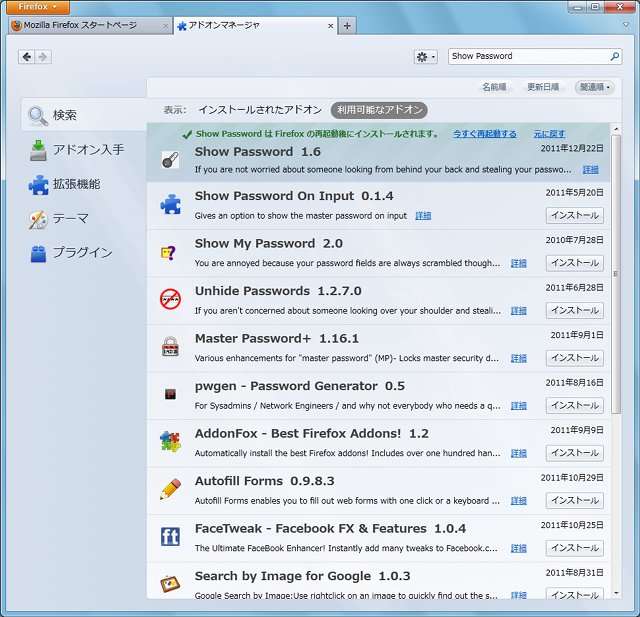Viewport: 640px width, 617px height.
Task: Click the back navigation arrow
Action: [27, 57]
